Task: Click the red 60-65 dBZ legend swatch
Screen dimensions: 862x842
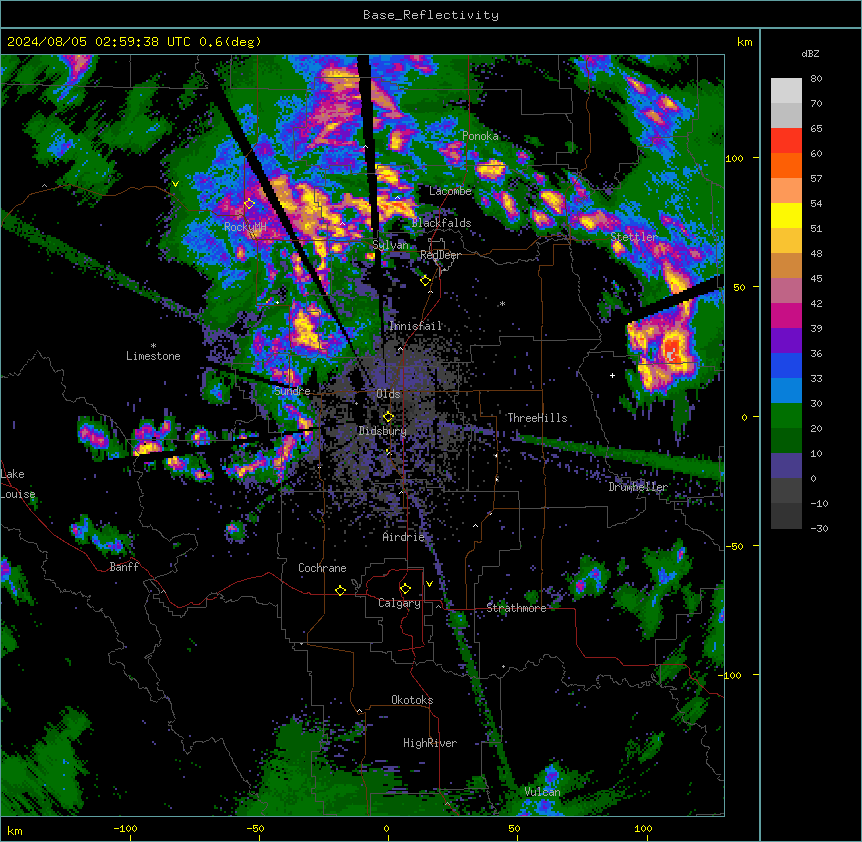Action: [786, 141]
